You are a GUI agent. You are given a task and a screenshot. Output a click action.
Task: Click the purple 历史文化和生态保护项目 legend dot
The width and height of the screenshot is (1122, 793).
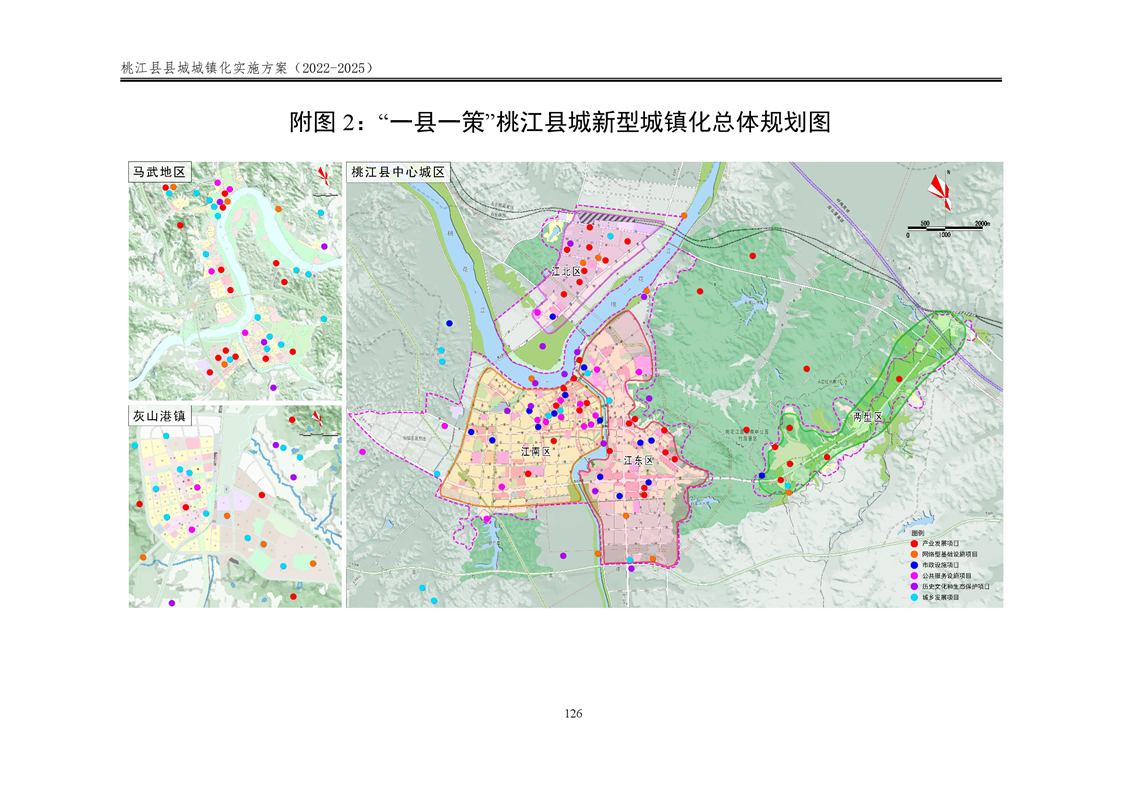click(914, 586)
